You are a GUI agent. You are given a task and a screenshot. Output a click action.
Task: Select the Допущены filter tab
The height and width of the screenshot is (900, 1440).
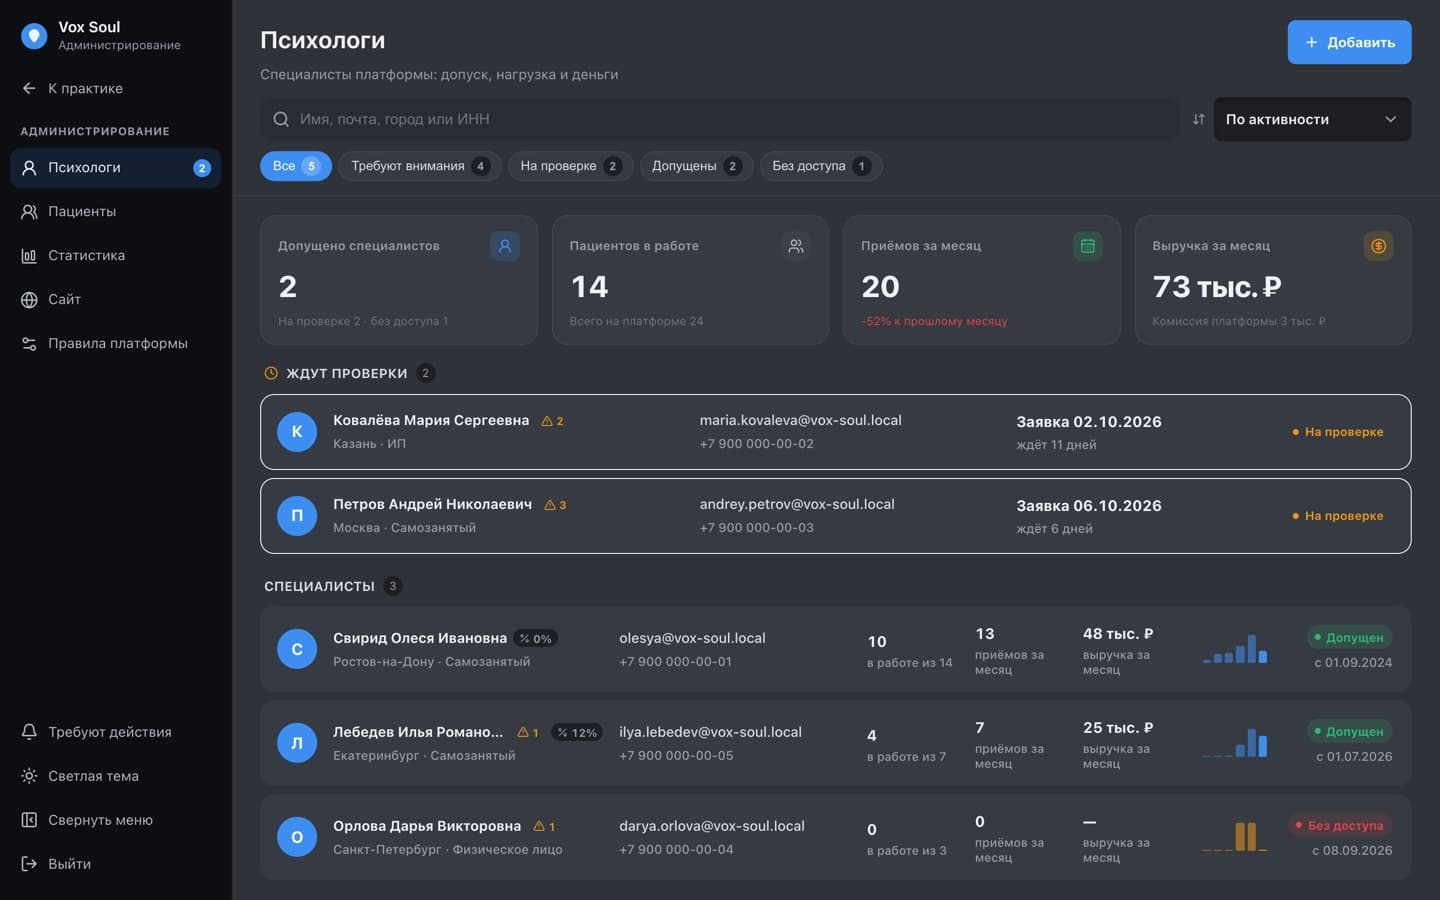pos(697,166)
